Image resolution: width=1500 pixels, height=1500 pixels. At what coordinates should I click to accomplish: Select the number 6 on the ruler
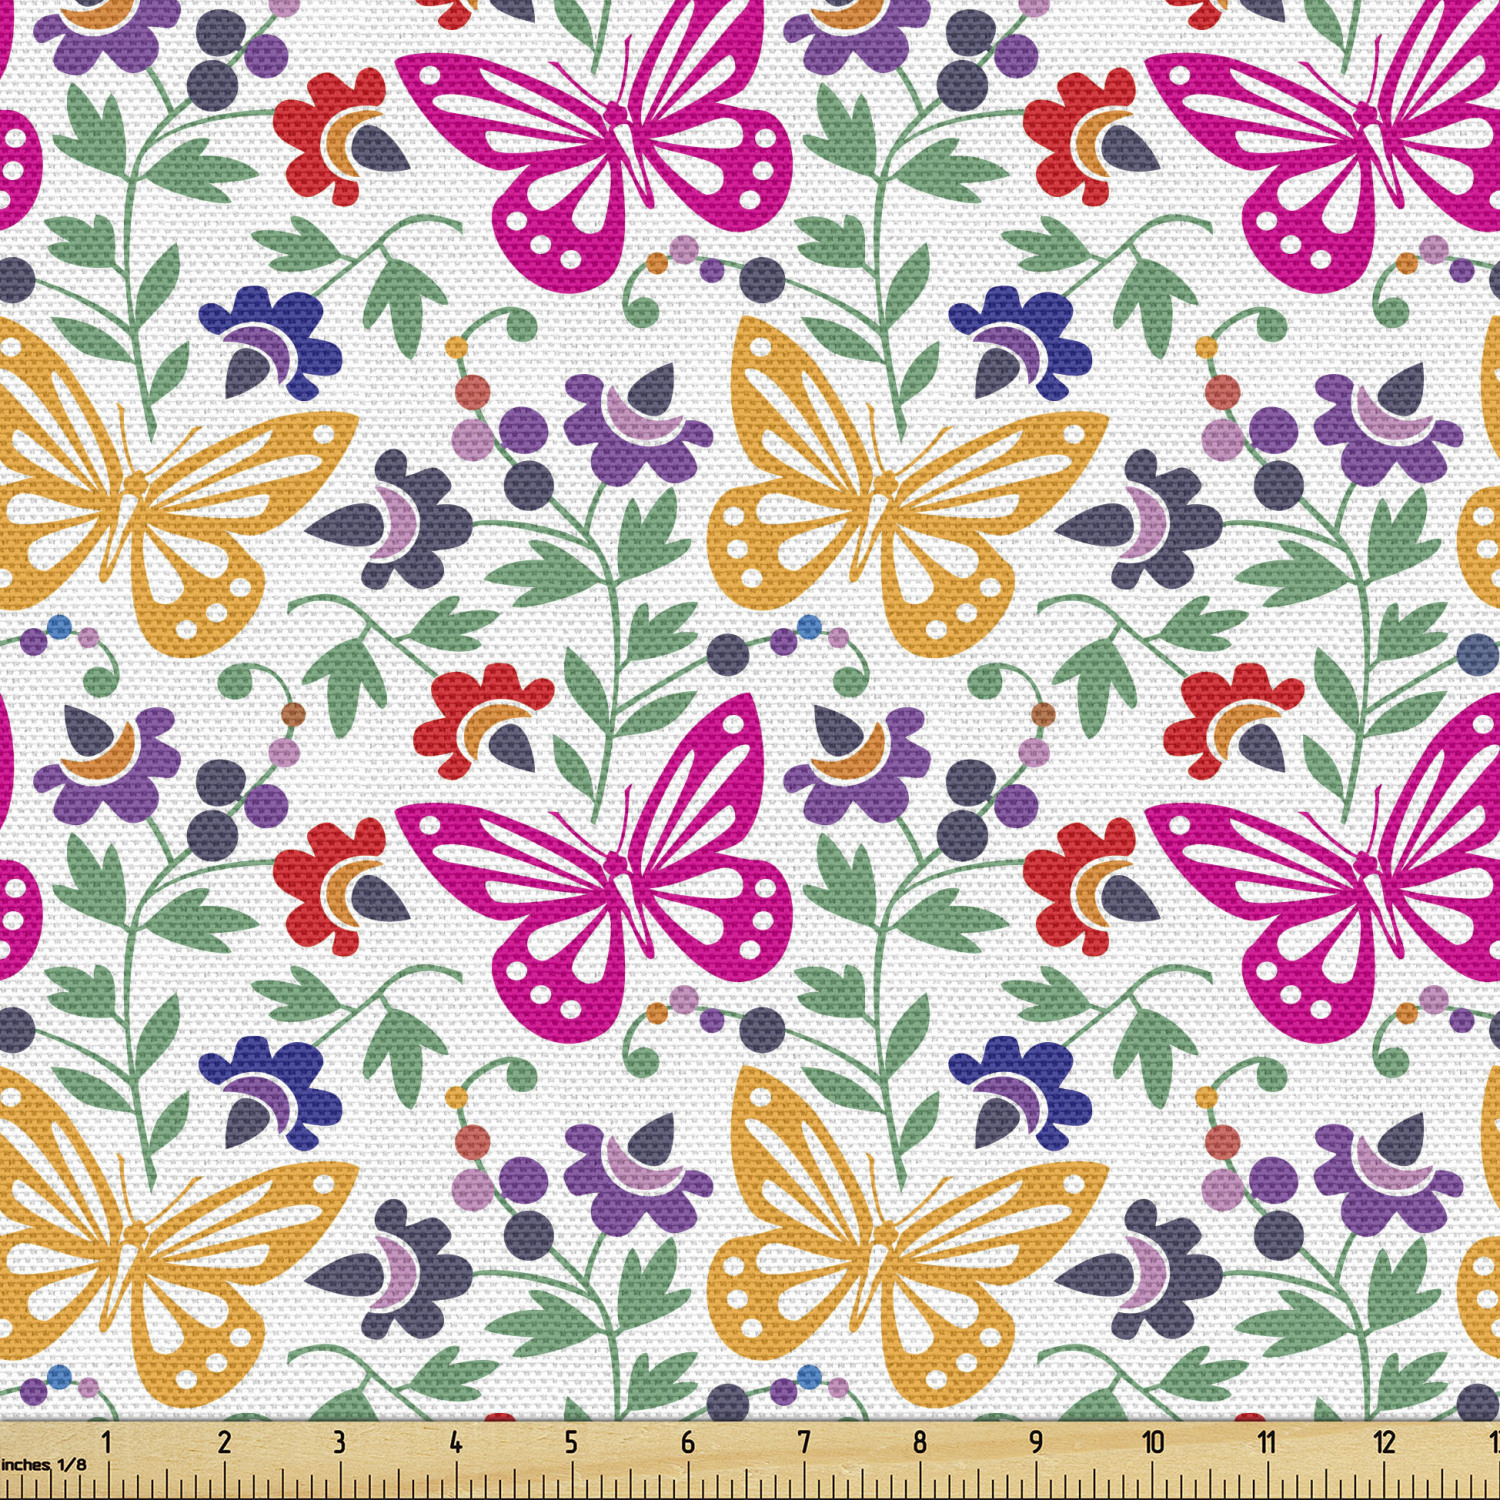tap(688, 1442)
